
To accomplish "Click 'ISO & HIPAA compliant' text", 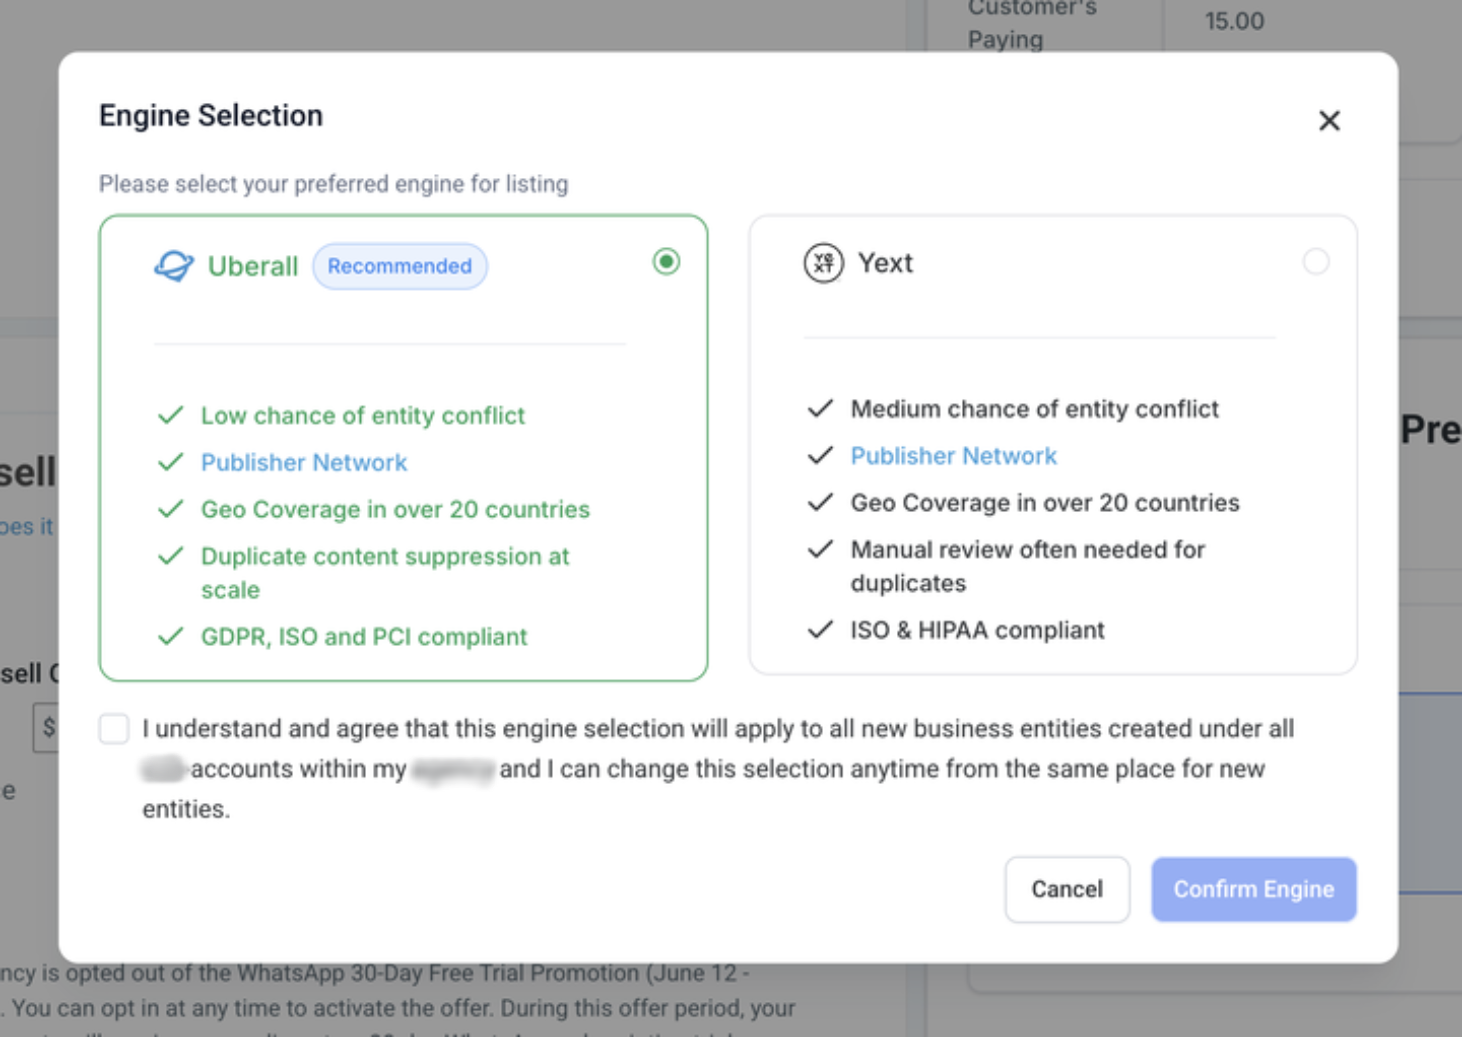I will [x=977, y=630].
